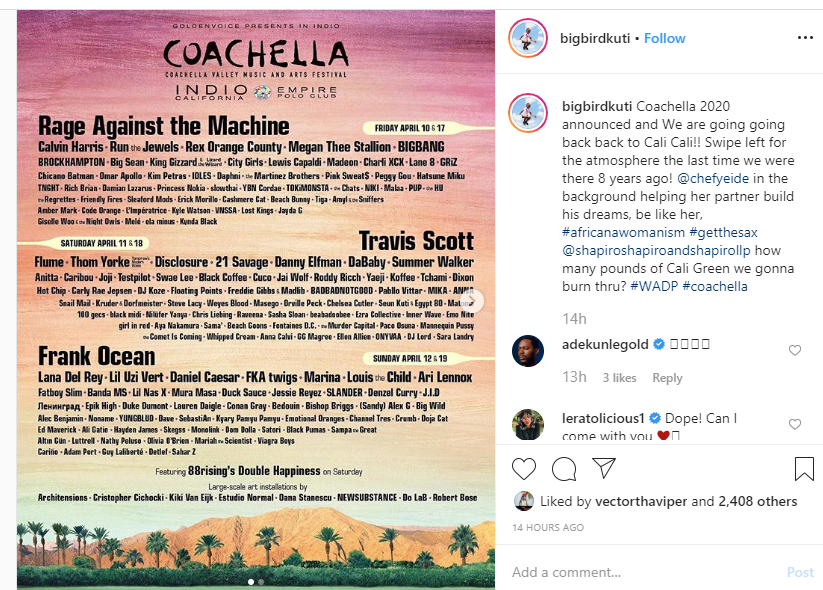Open the comment bubble icon

pyautogui.click(x=564, y=468)
